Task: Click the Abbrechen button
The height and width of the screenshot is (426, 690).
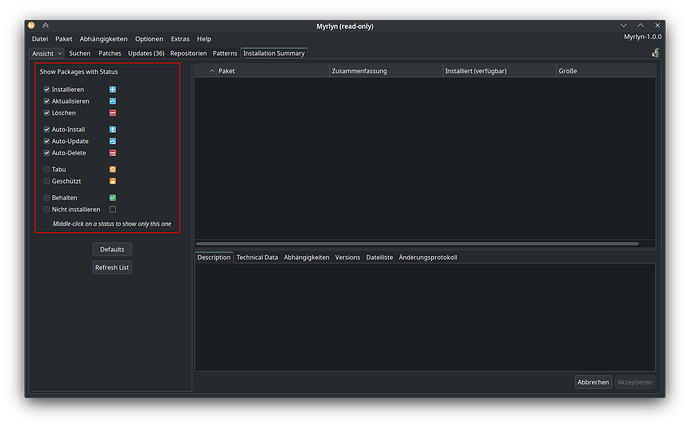Action: click(x=593, y=382)
